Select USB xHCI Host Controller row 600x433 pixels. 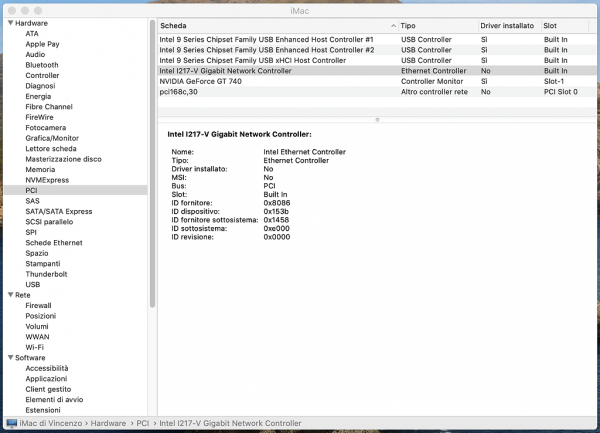tap(252, 60)
